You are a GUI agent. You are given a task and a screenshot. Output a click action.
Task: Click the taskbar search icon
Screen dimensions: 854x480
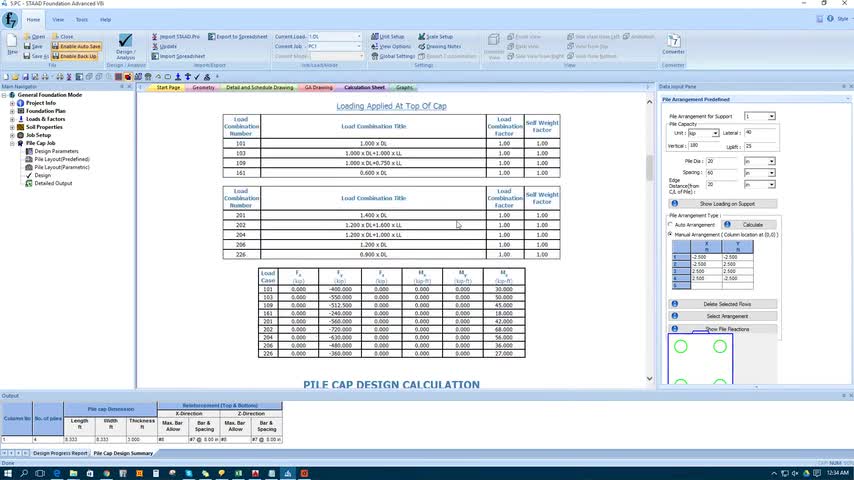click(x=24, y=473)
